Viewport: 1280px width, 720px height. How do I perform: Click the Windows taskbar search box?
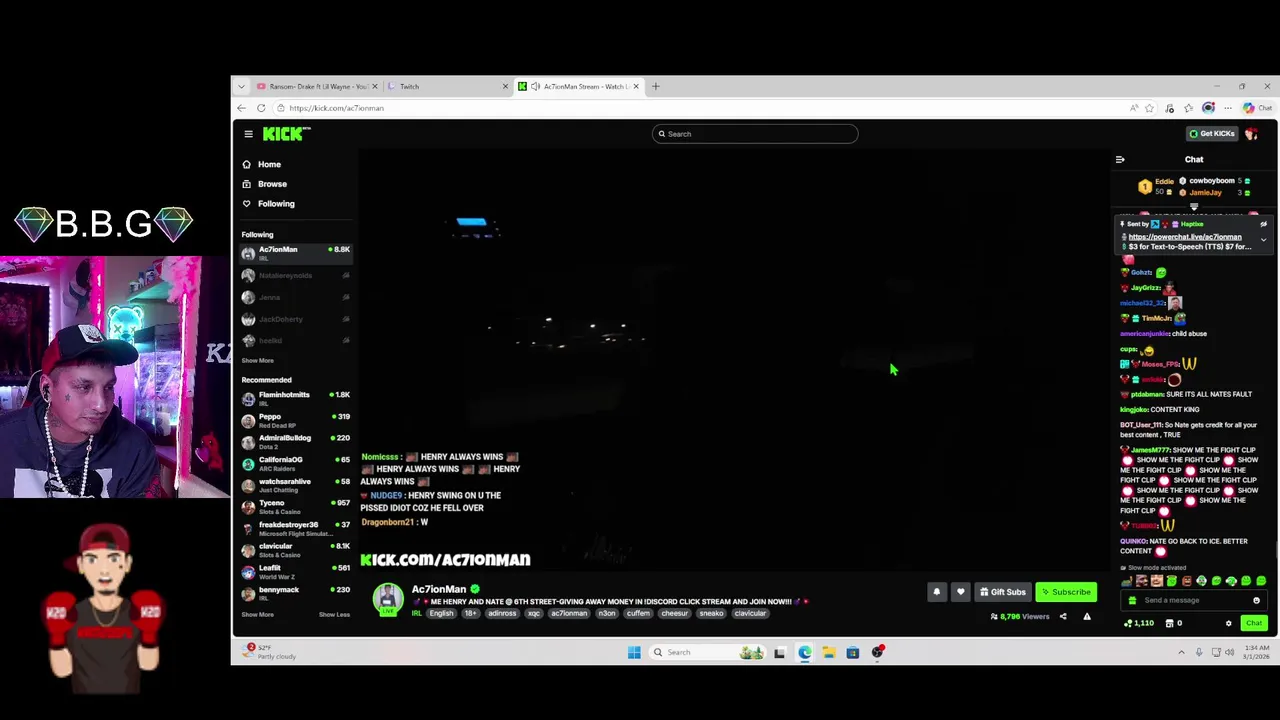tap(706, 652)
